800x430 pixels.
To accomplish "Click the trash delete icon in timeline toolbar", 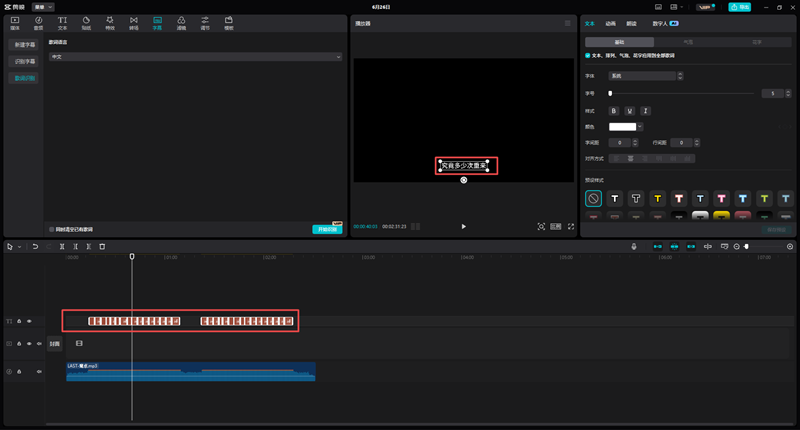I will [101, 246].
